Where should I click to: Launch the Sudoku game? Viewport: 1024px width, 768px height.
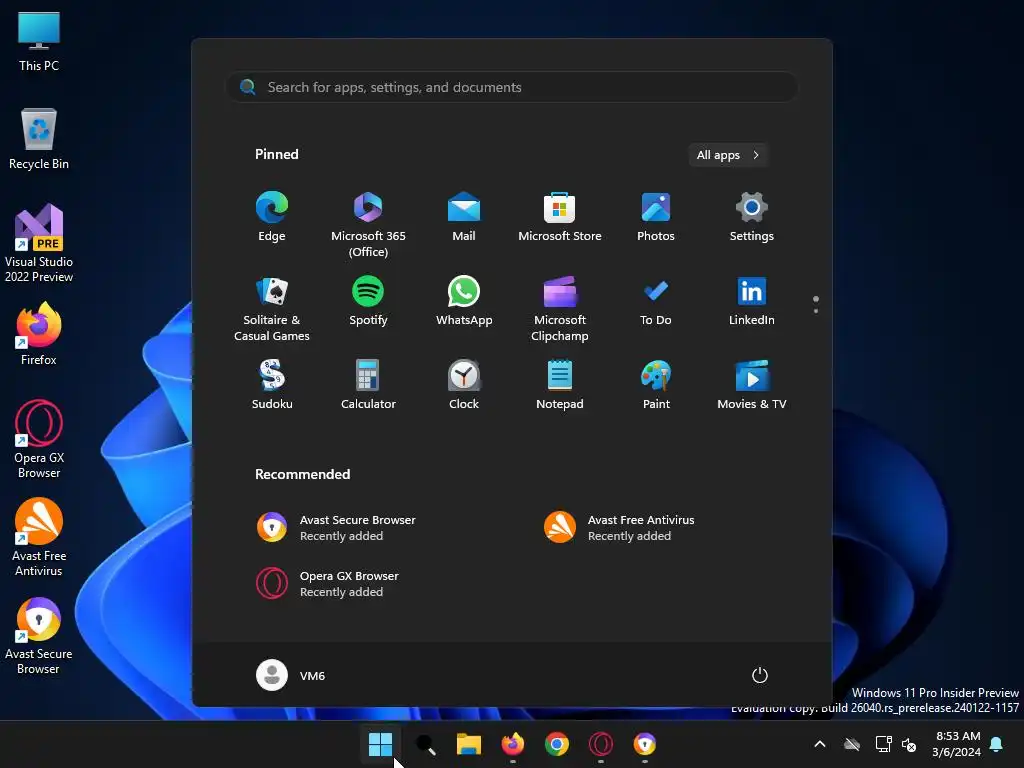coord(272,385)
